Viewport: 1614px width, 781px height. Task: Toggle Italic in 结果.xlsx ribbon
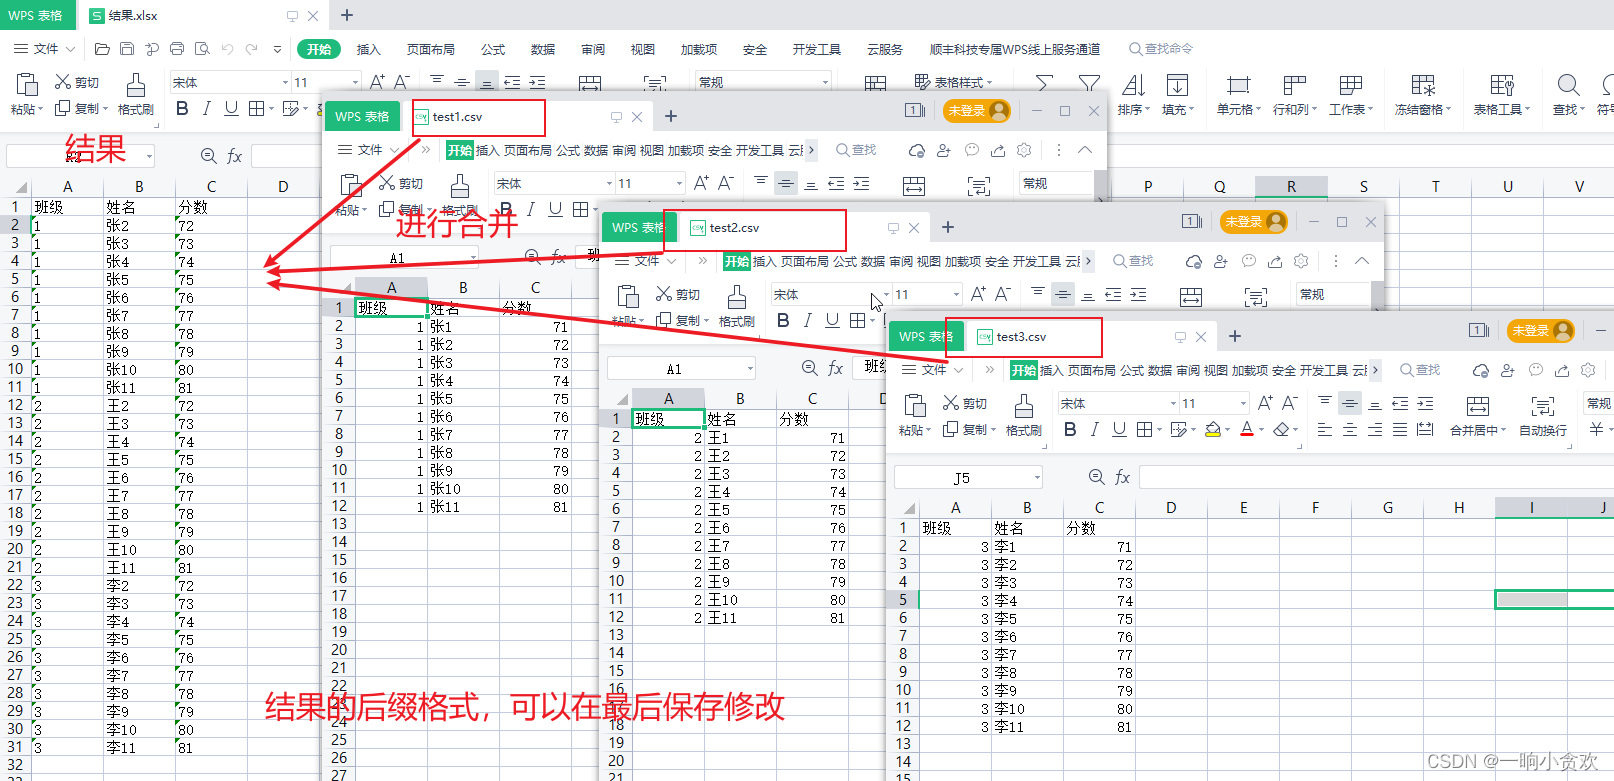pos(206,108)
